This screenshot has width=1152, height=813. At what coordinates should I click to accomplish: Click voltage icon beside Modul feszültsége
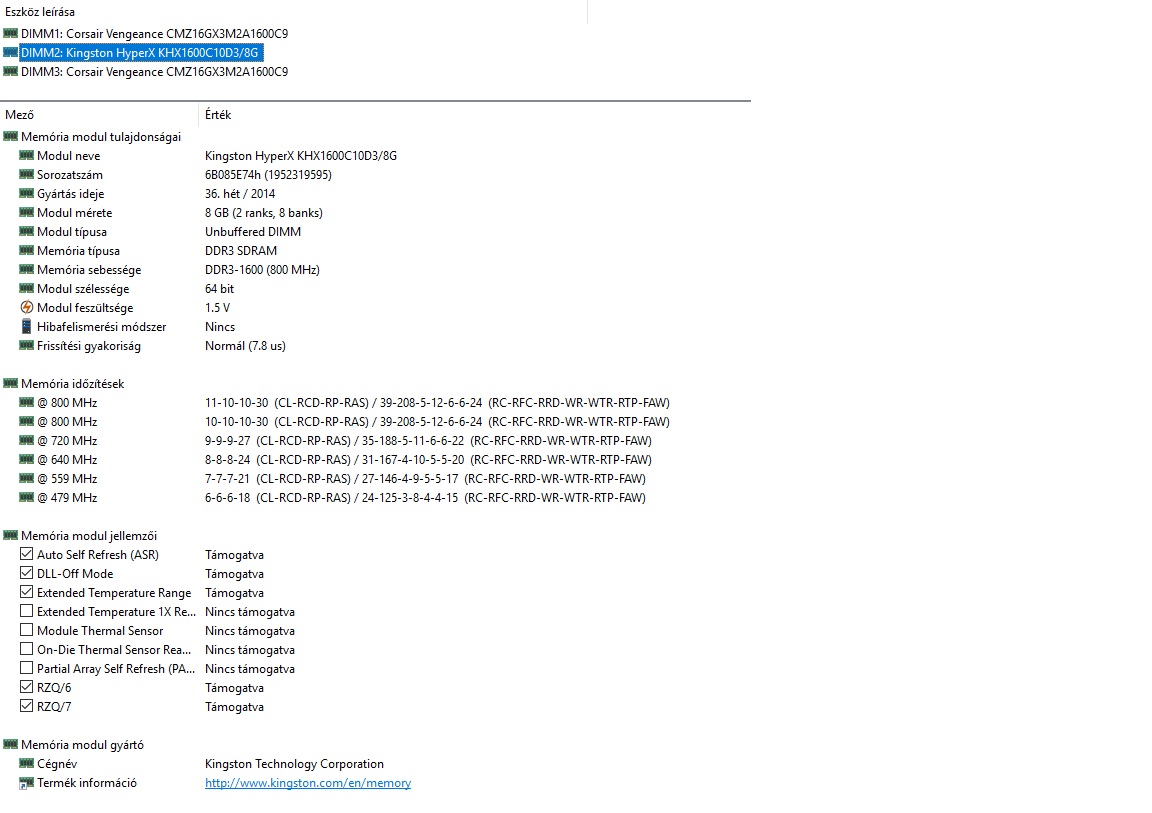pos(26,308)
